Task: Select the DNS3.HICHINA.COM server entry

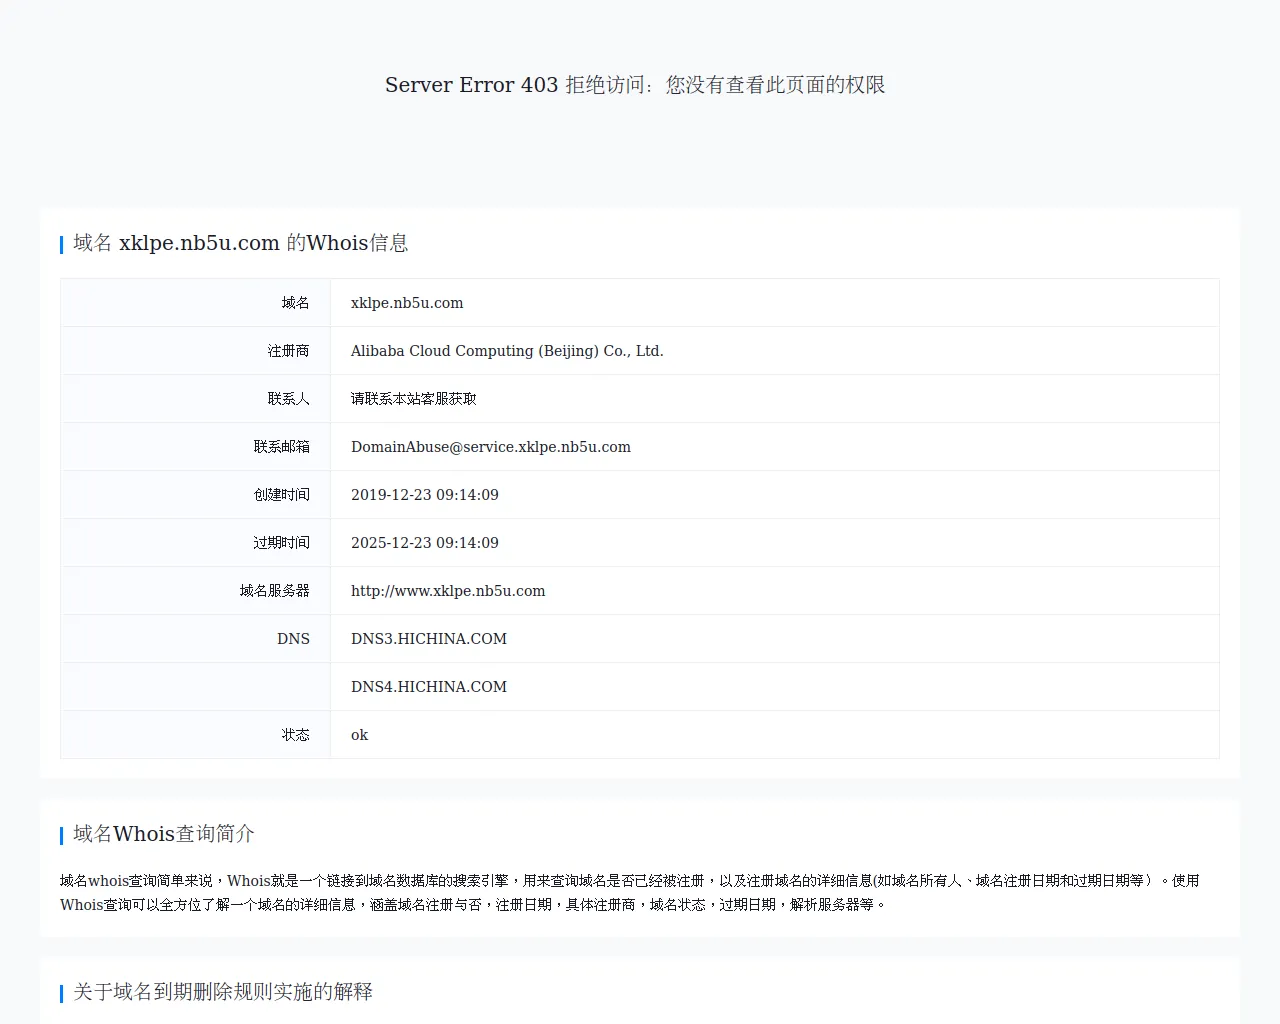Action: tap(428, 638)
